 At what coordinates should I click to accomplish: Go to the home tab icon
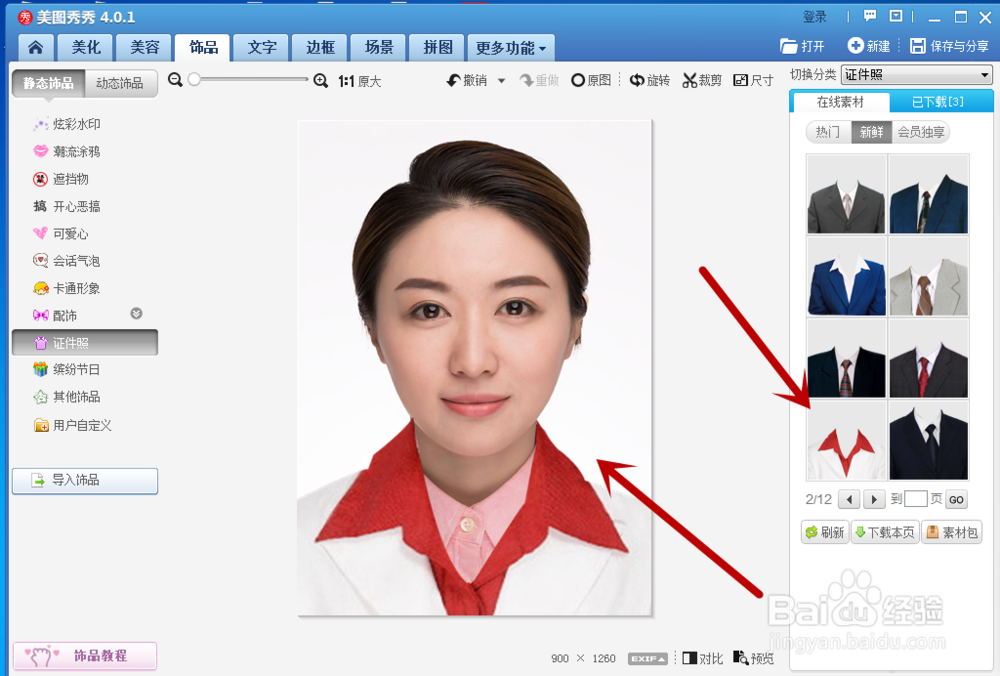(36, 47)
